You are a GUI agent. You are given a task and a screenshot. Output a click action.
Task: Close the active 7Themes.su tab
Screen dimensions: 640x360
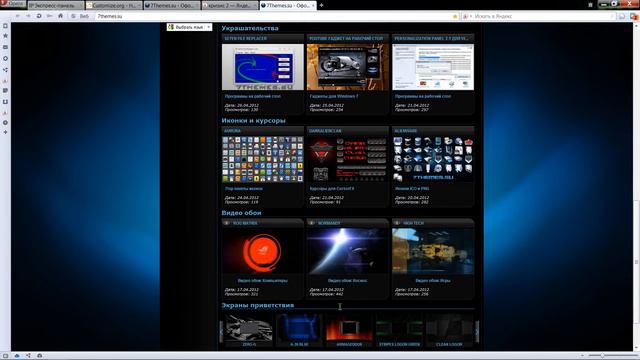pos(313,5)
